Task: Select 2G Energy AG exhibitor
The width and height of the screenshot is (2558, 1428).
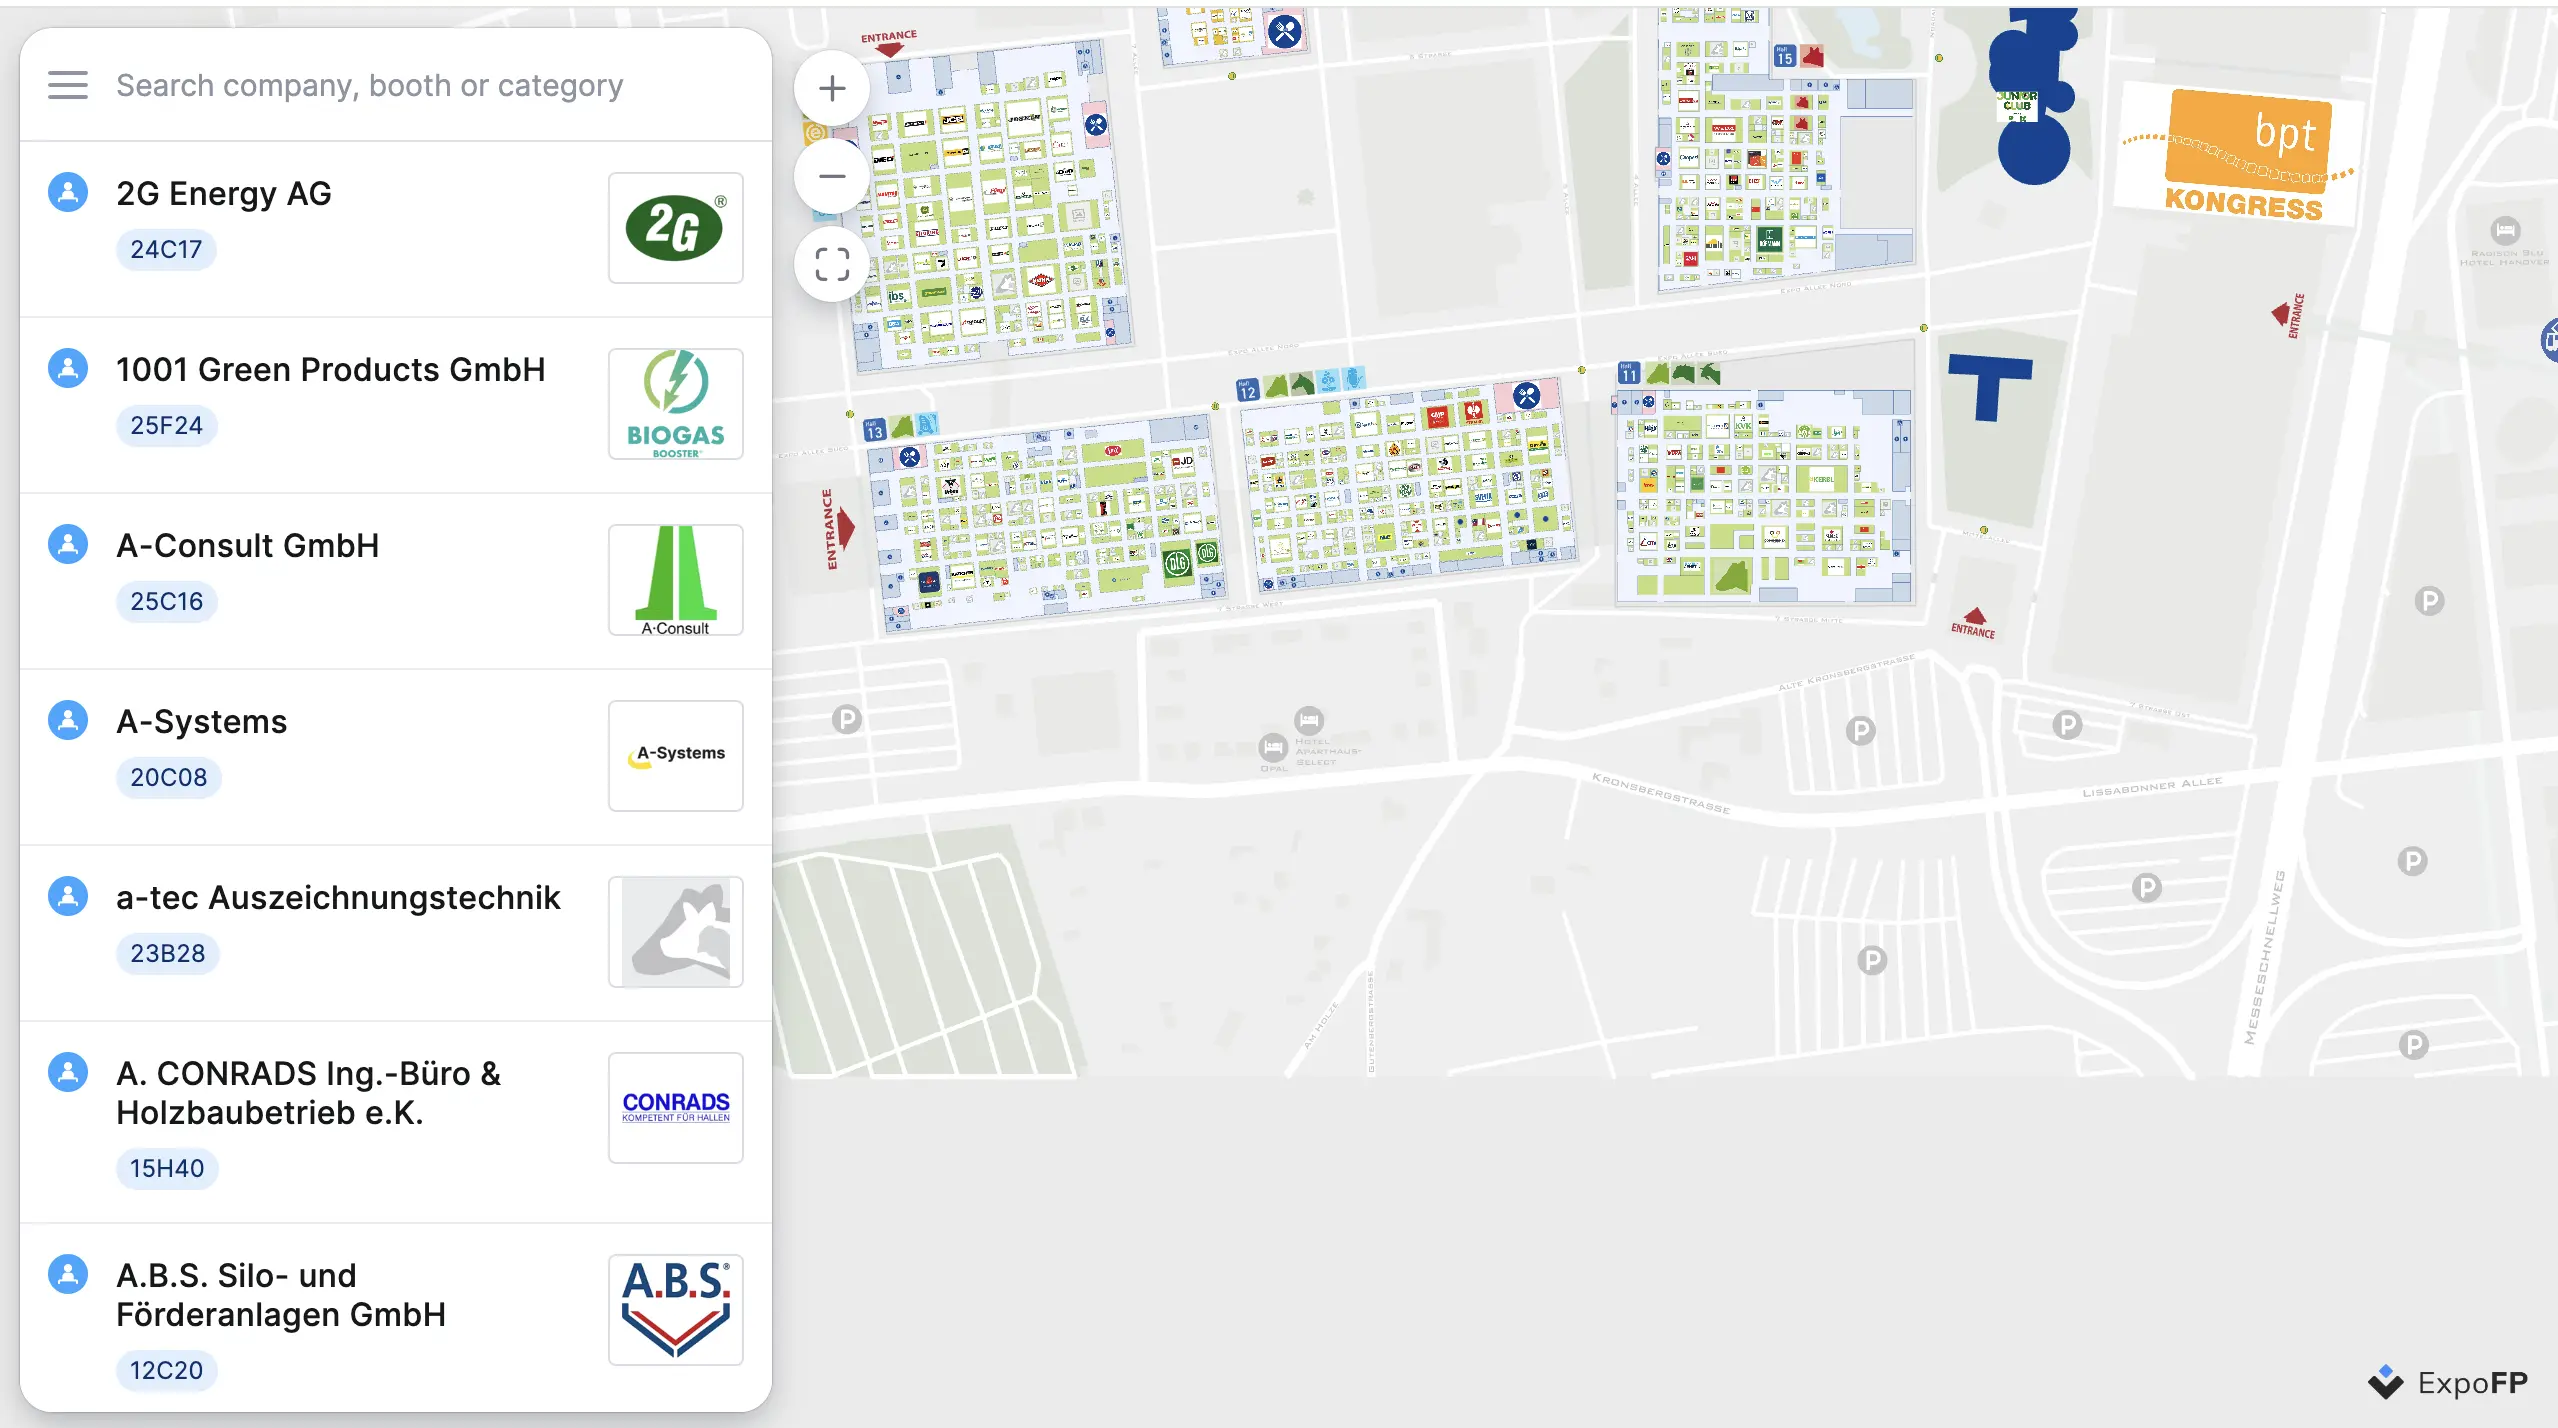Action: click(x=224, y=193)
